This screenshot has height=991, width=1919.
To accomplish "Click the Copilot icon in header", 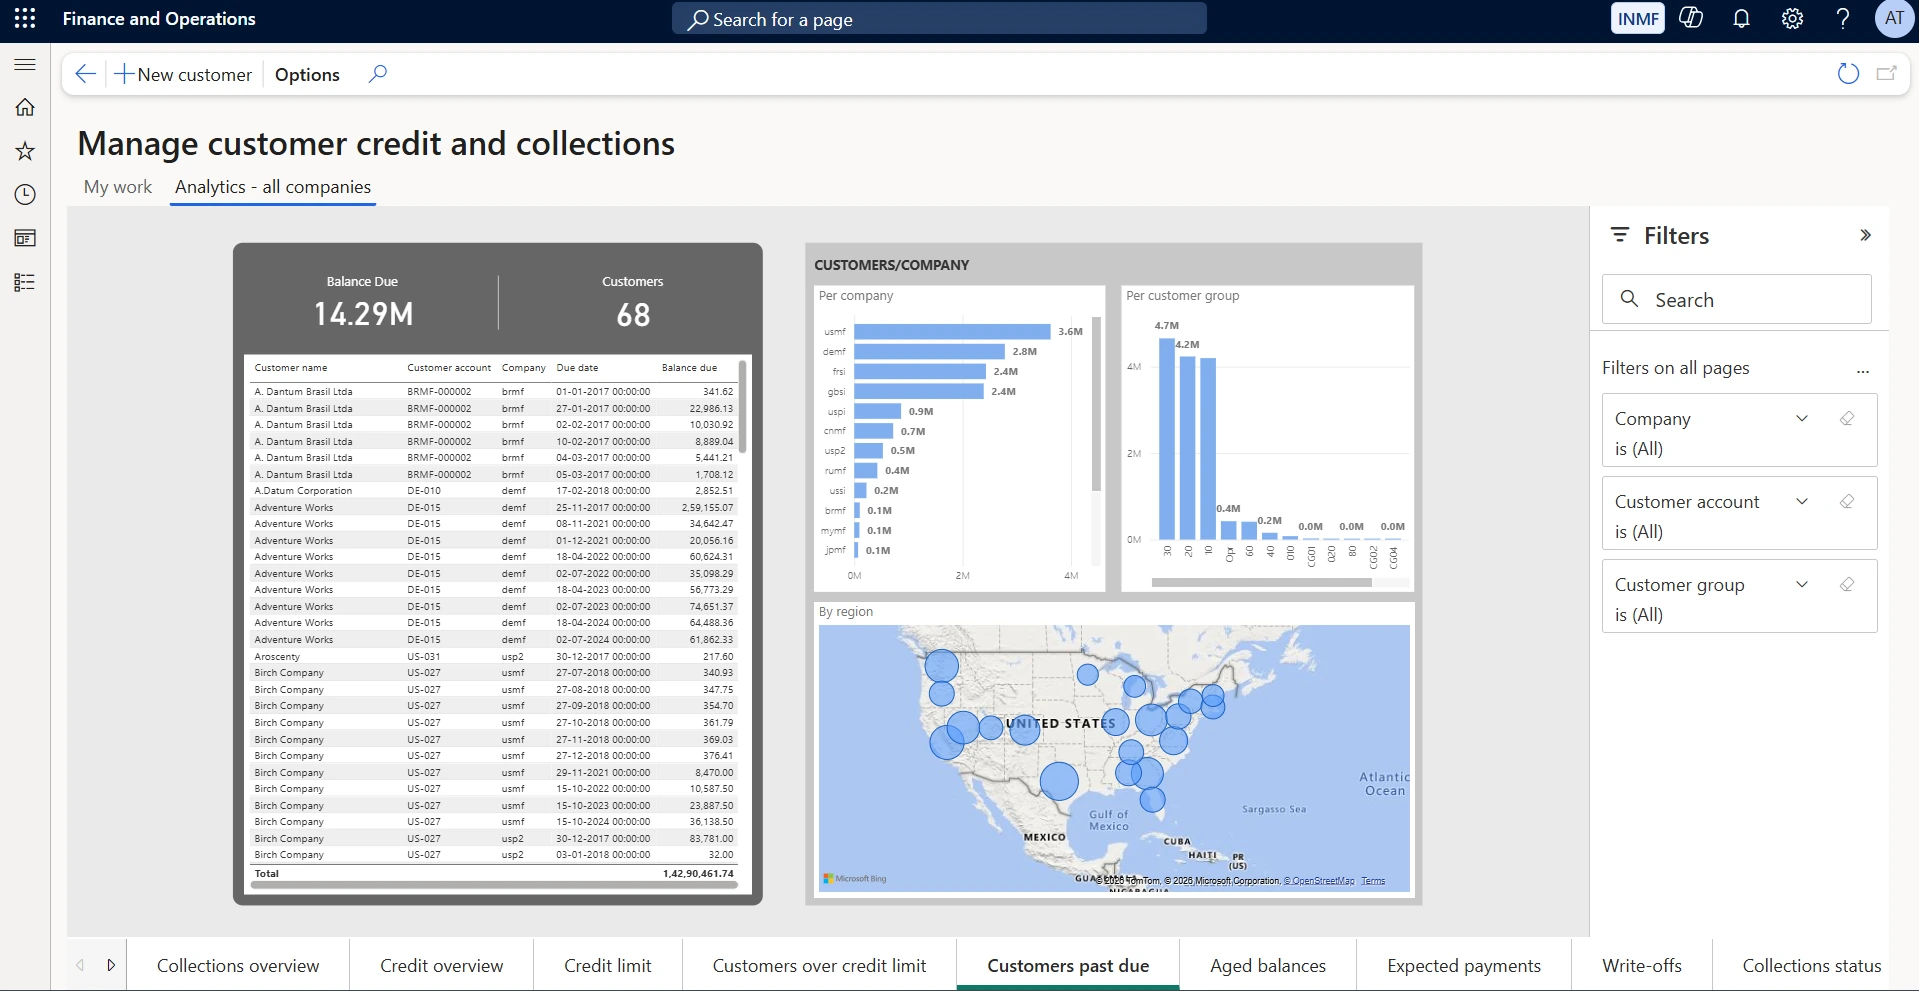I will (1691, 18).
